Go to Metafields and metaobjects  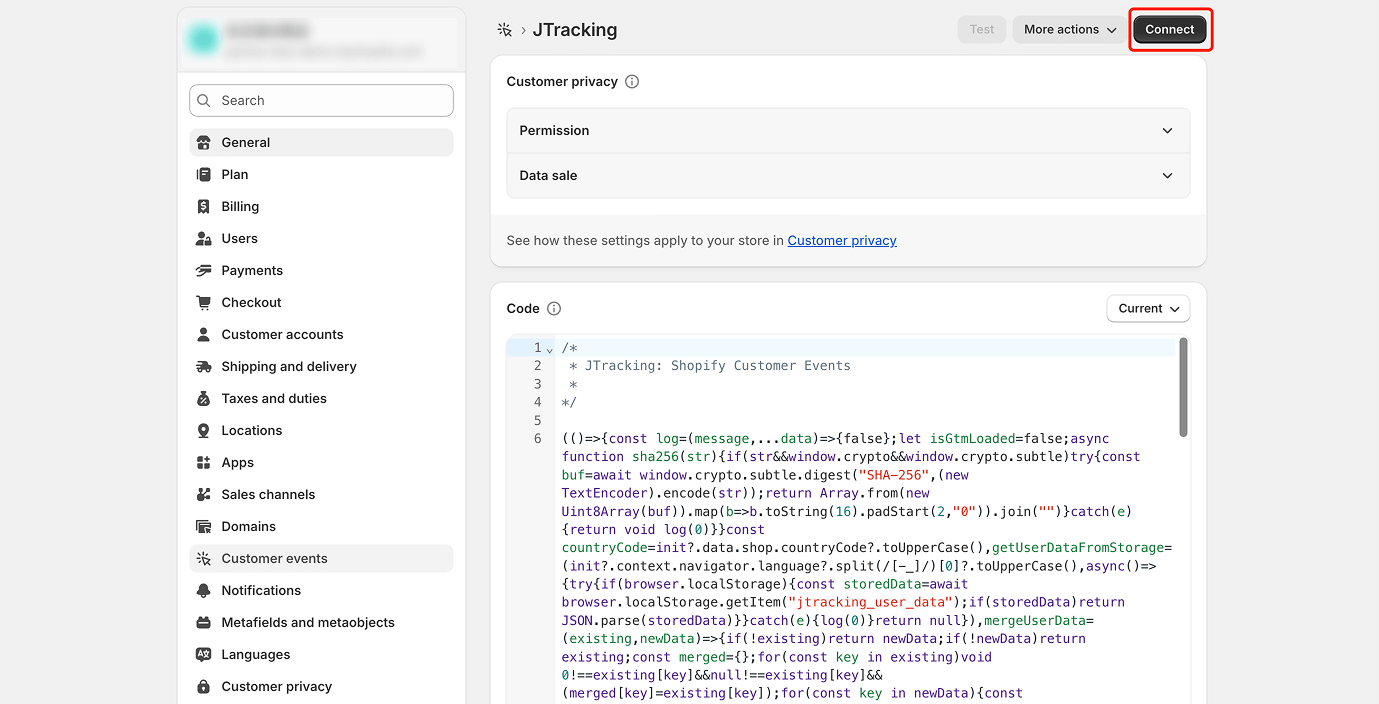[x=308, y=623]
